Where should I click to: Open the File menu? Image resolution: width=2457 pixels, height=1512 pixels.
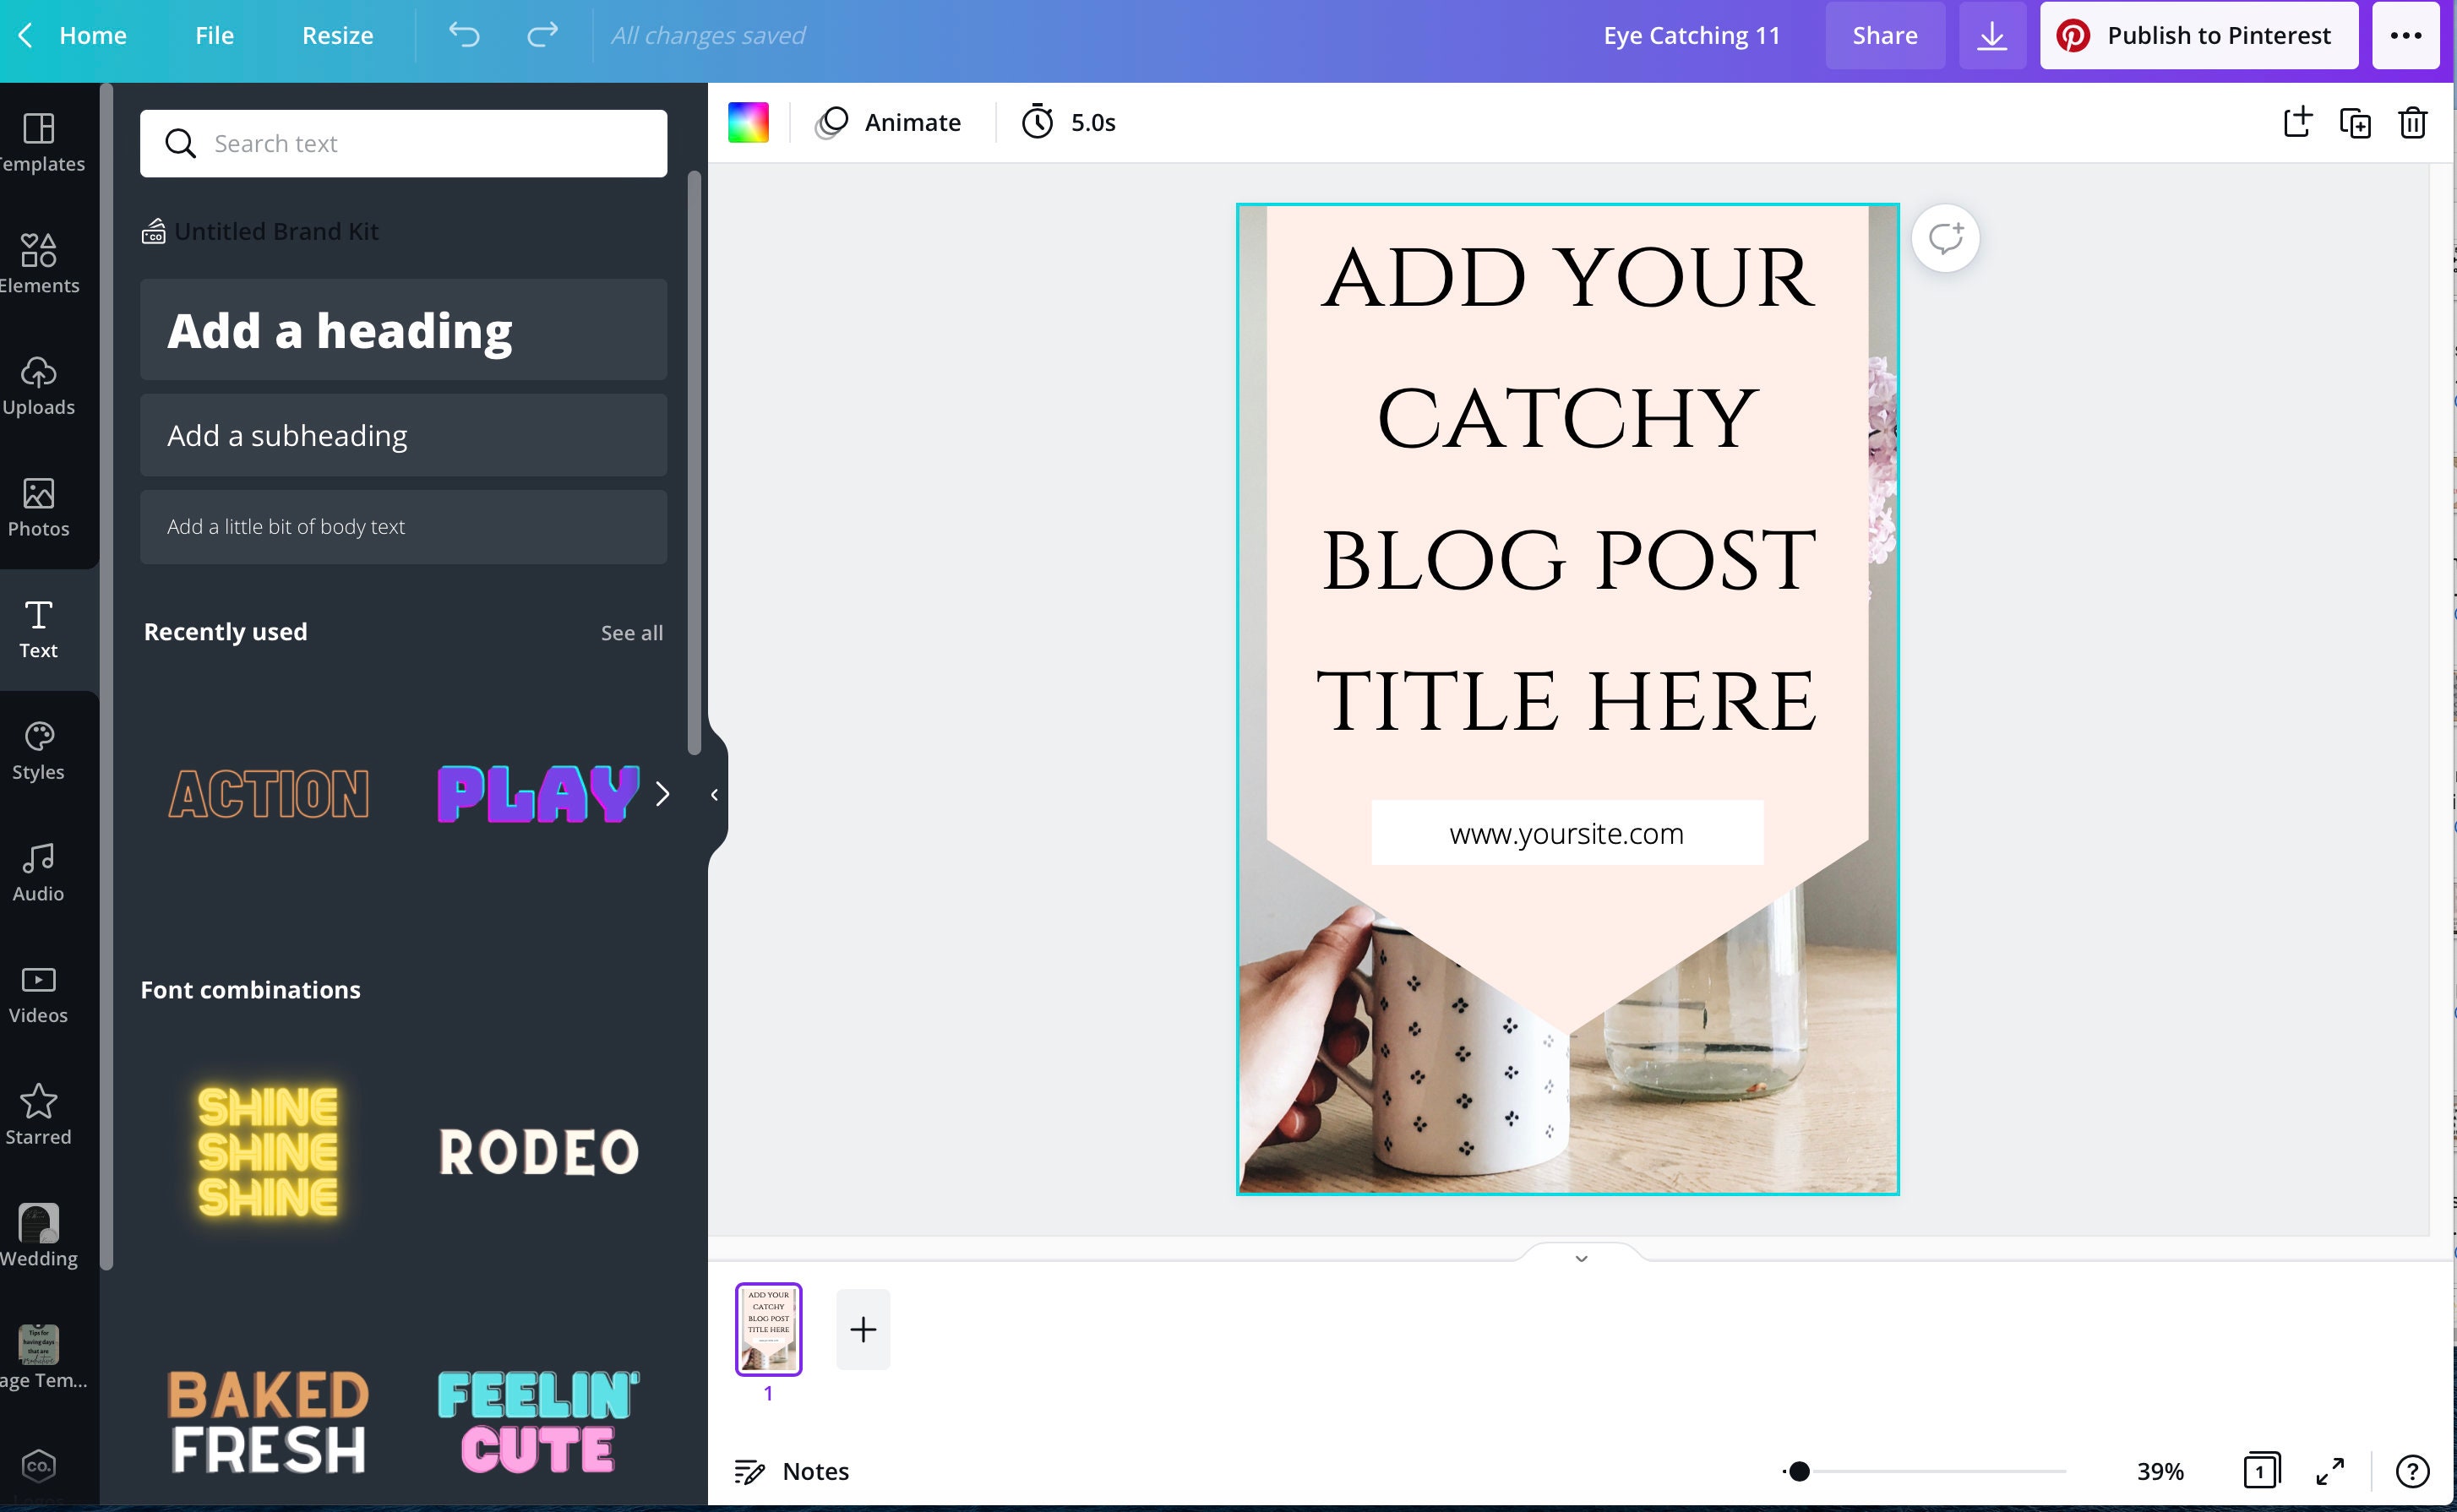tap(214, 35)
